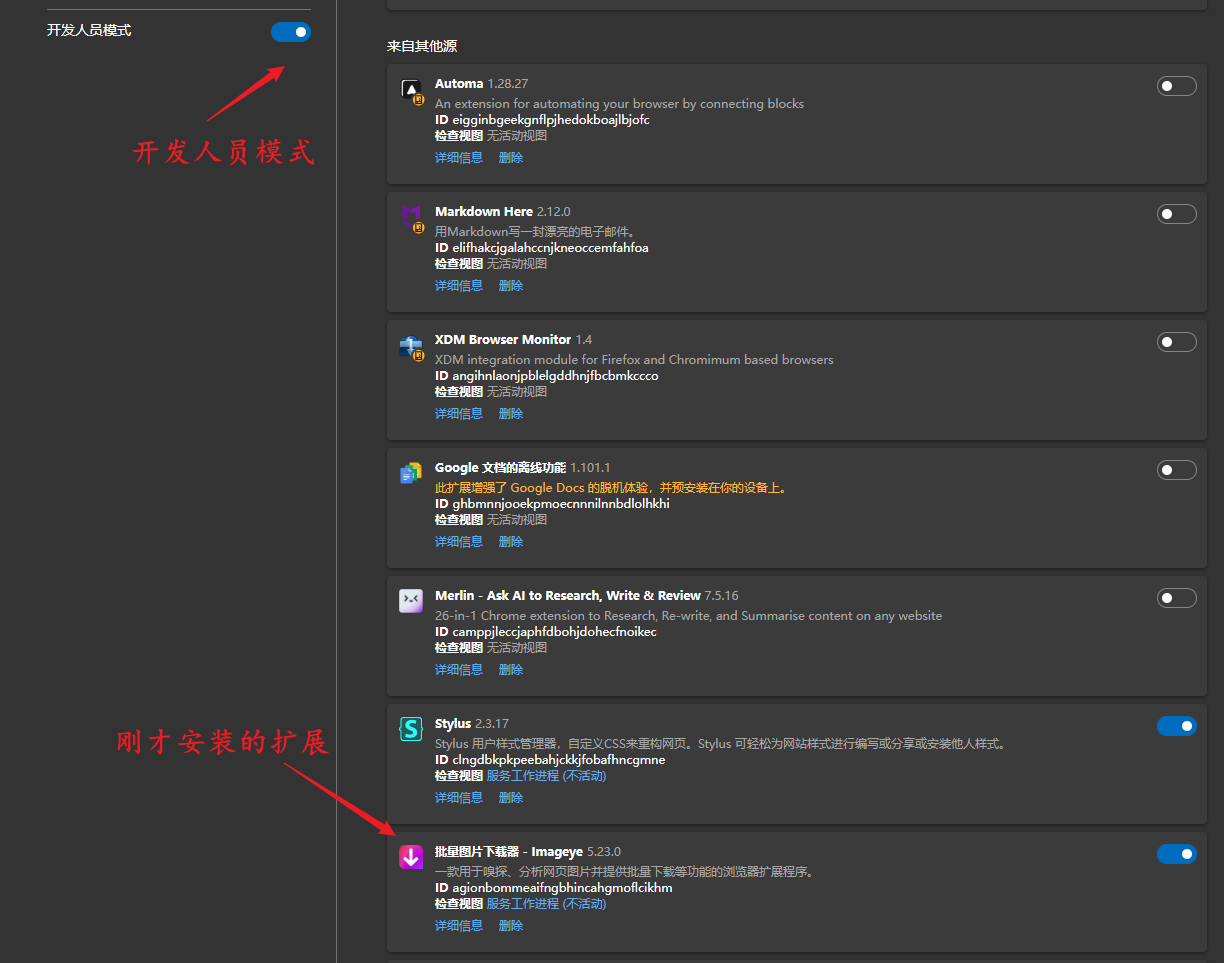Inspect Stylus 服务工作进程 (不活动) view

(x=547, y=776)
